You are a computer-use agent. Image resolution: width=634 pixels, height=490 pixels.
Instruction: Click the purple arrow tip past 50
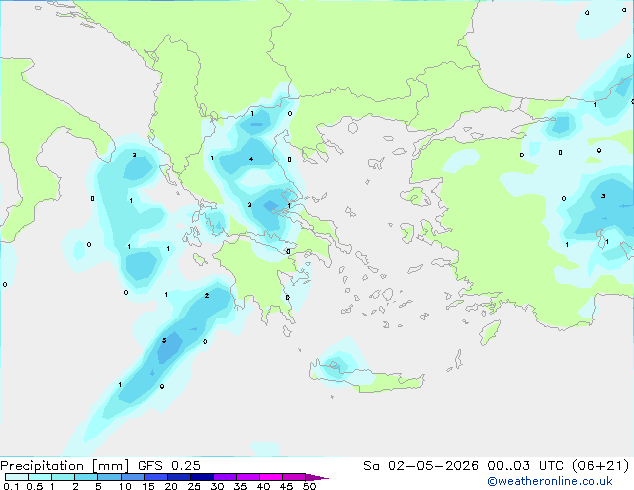click(317, 477)
